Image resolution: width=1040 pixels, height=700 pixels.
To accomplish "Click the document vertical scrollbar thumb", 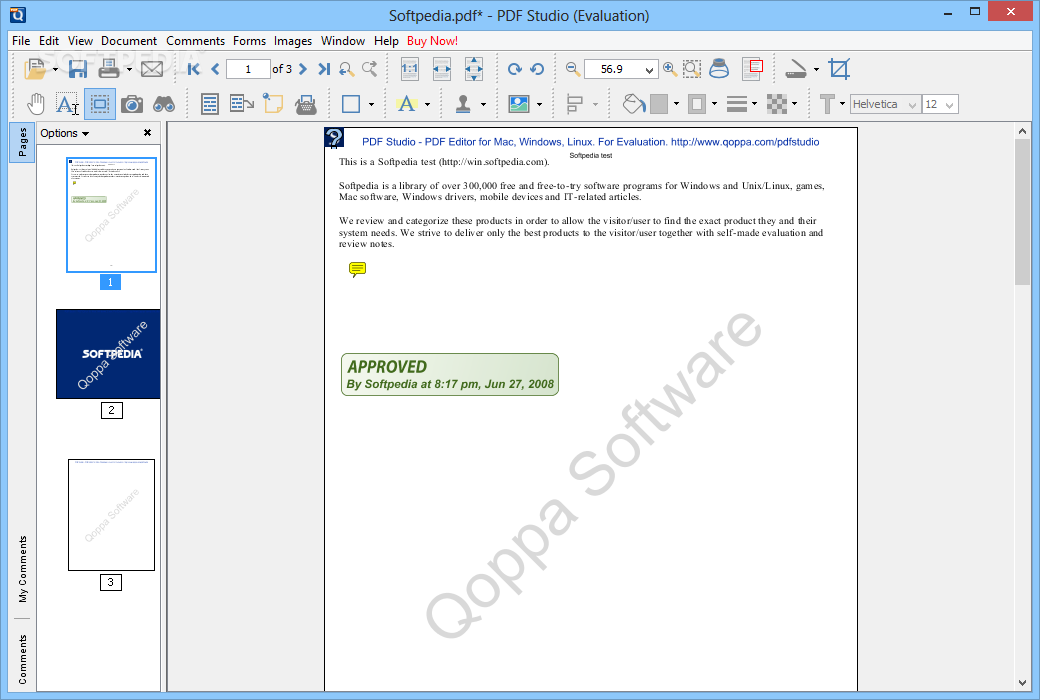I will pyautogui.click(x=1022, y=213).
